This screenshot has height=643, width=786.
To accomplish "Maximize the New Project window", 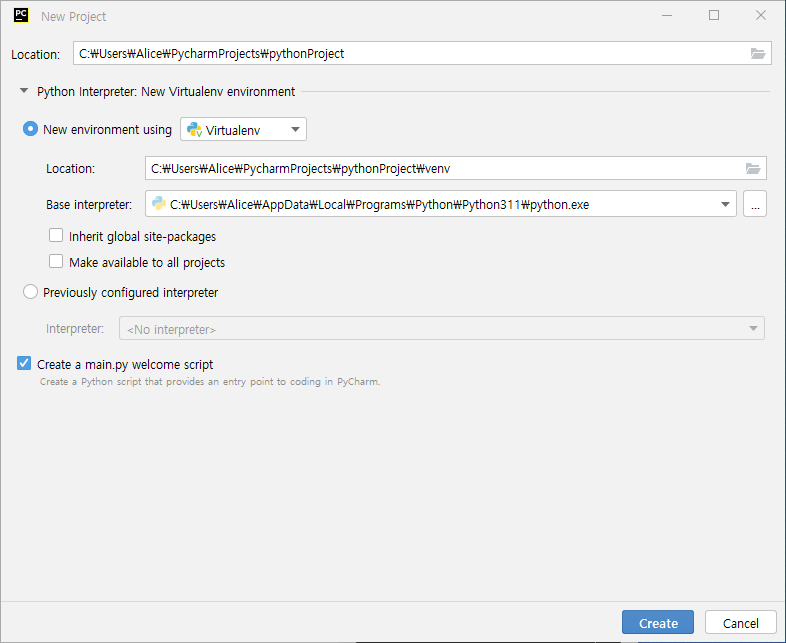I will [x=714, y=16].
